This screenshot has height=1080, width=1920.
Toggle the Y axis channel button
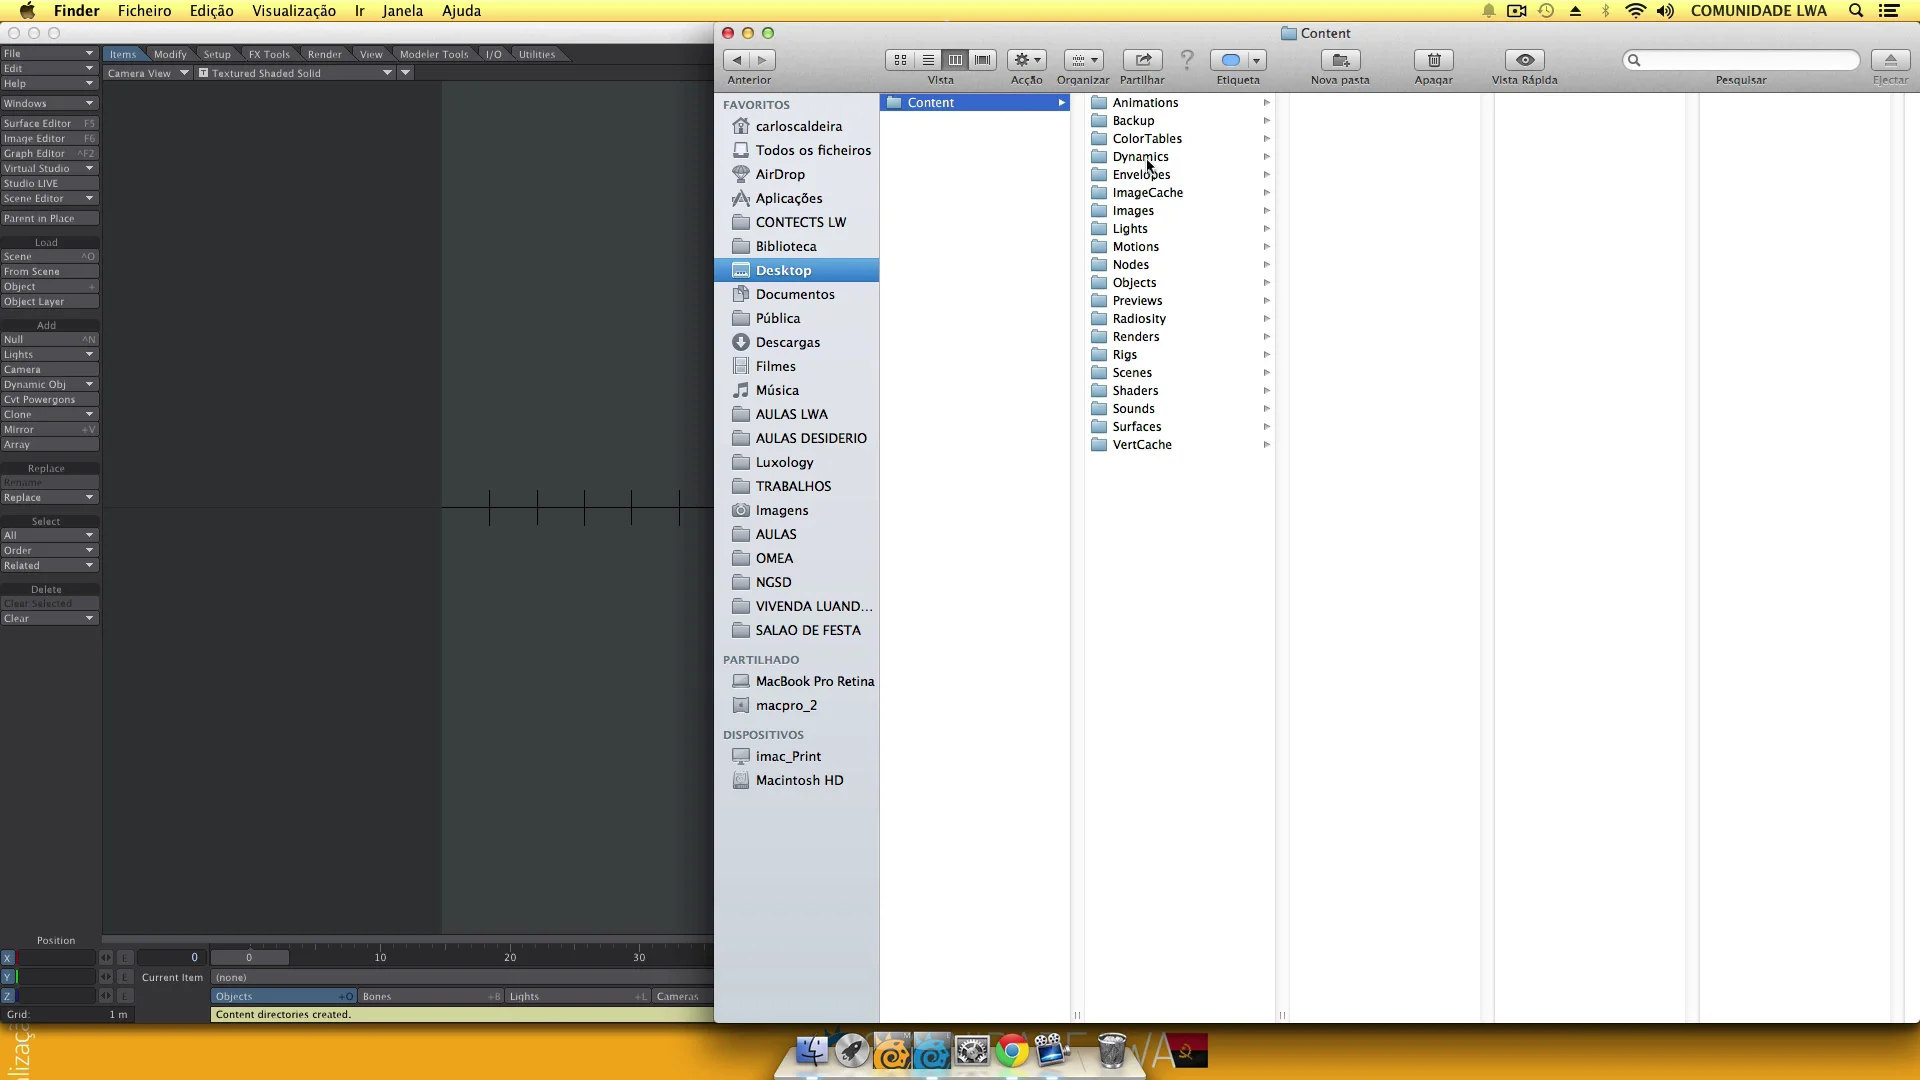(8, 977)
